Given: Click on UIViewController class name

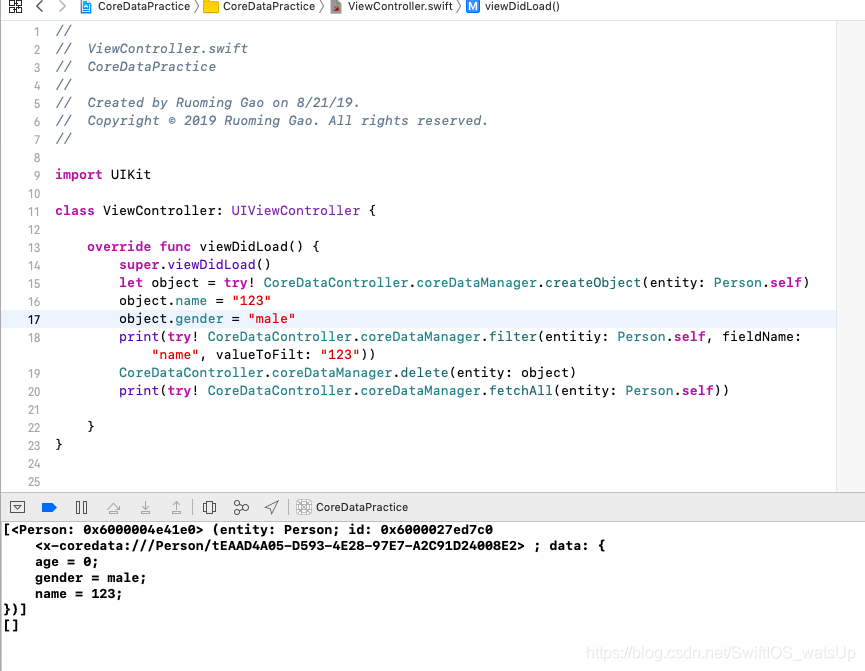Looking at the screenshot, I should [295, 210].
